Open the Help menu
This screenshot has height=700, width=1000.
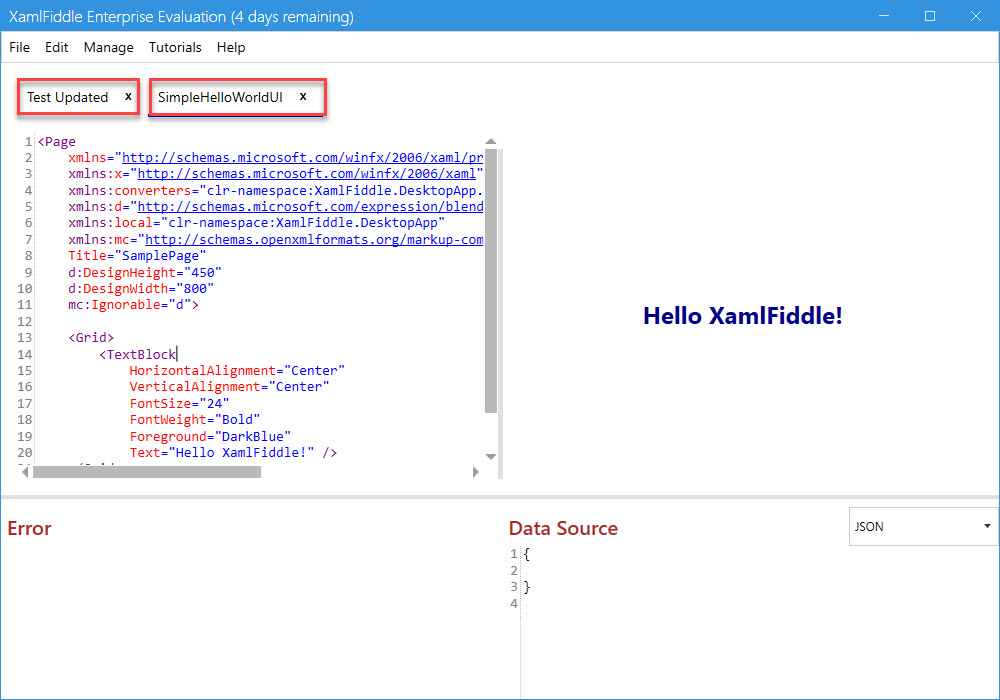point(230,47)
